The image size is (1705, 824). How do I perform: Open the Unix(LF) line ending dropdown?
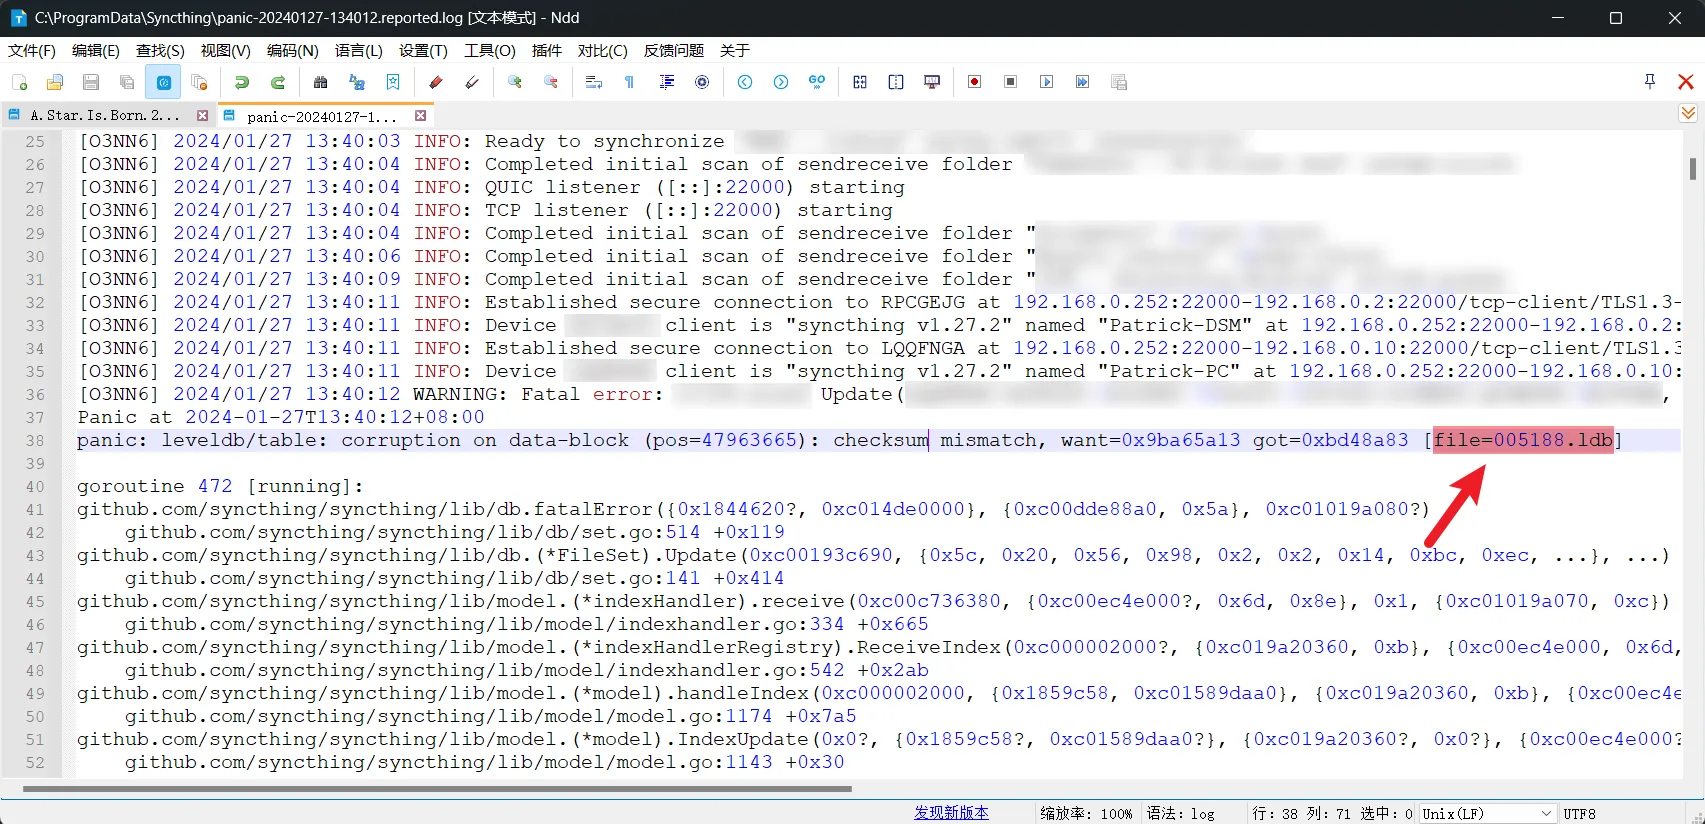click(x=1489, y=814)
